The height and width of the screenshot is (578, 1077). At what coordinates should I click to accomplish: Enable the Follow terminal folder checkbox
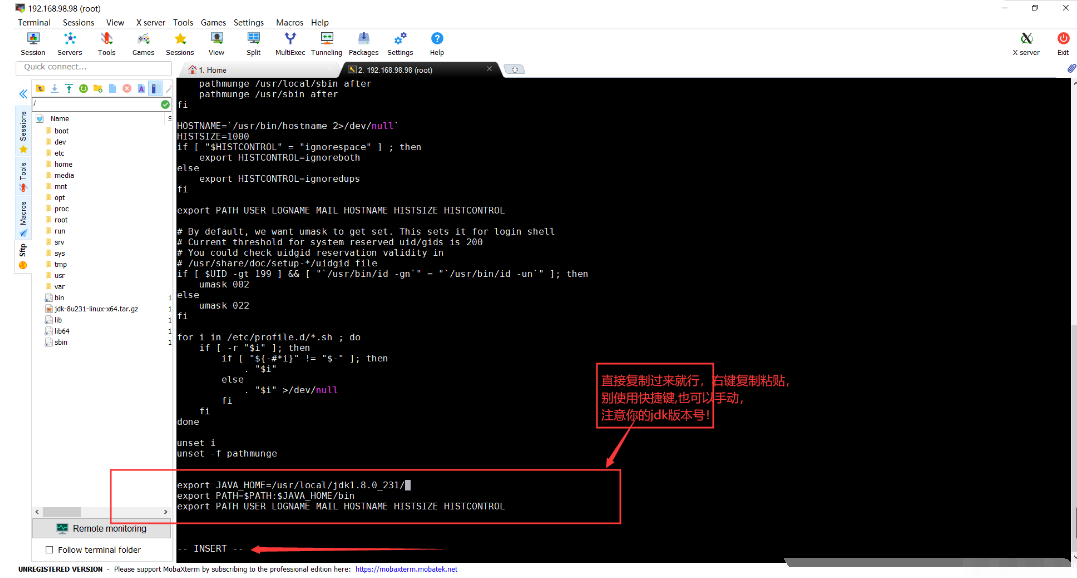(49, 550)
